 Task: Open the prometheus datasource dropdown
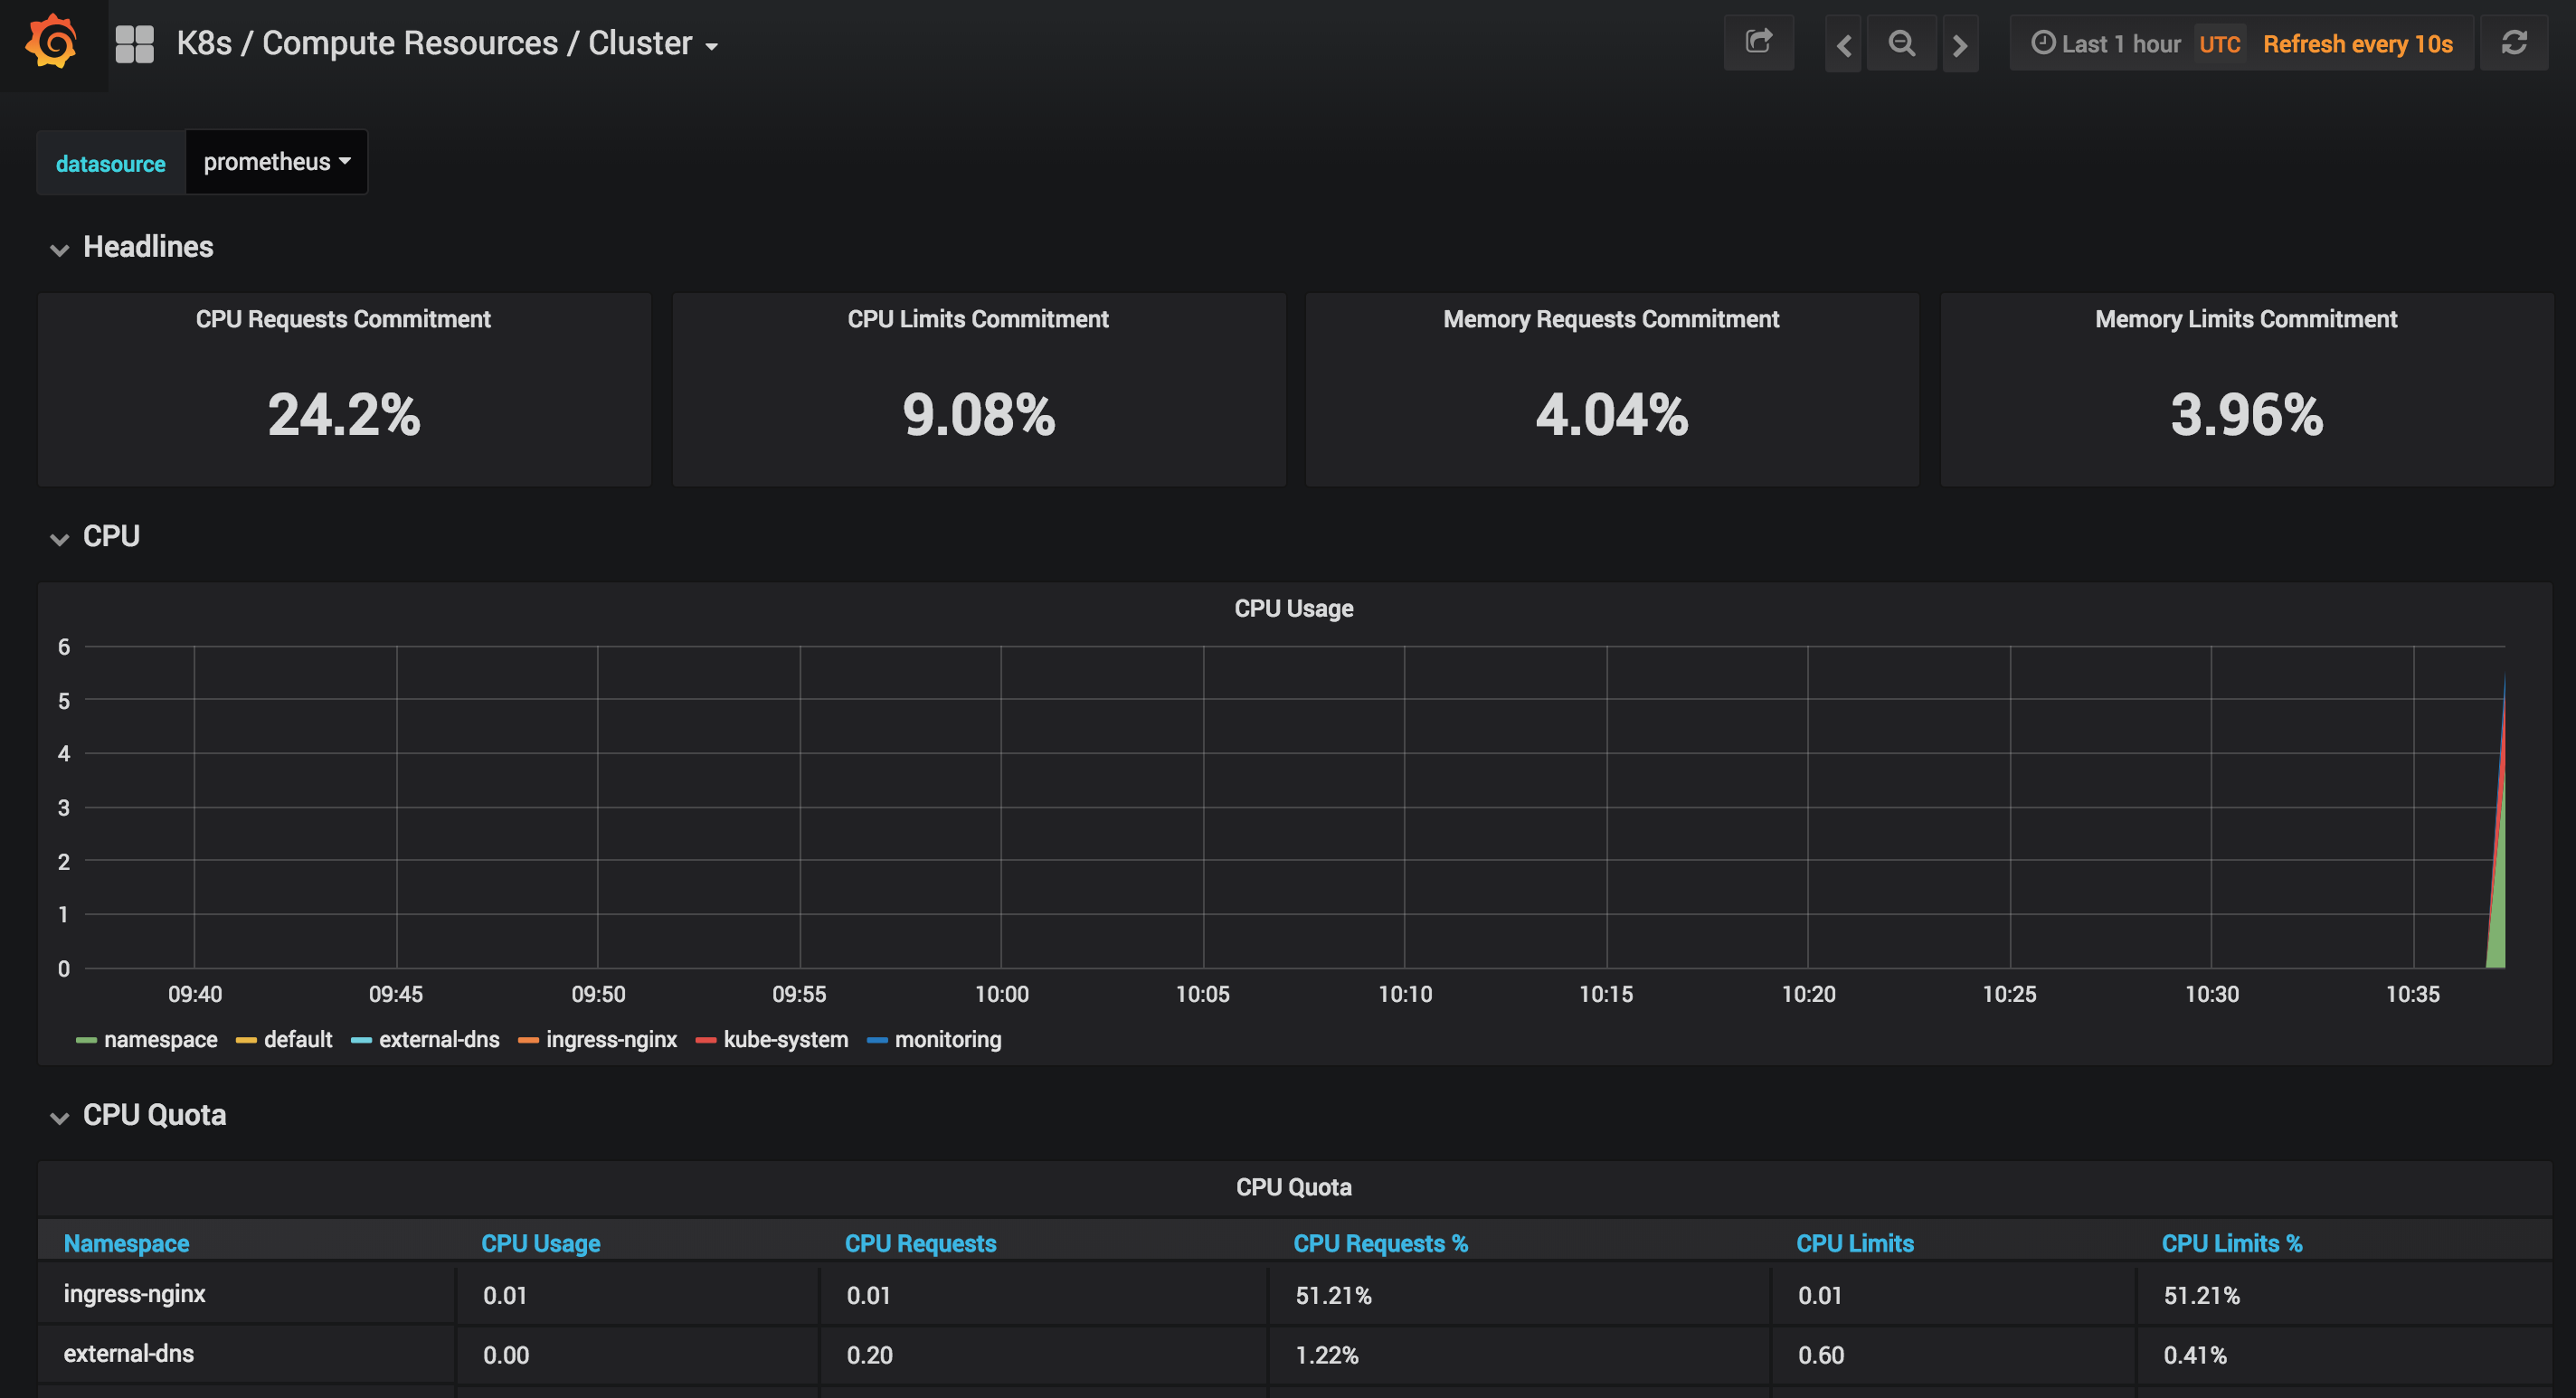(x=276, y=161)
